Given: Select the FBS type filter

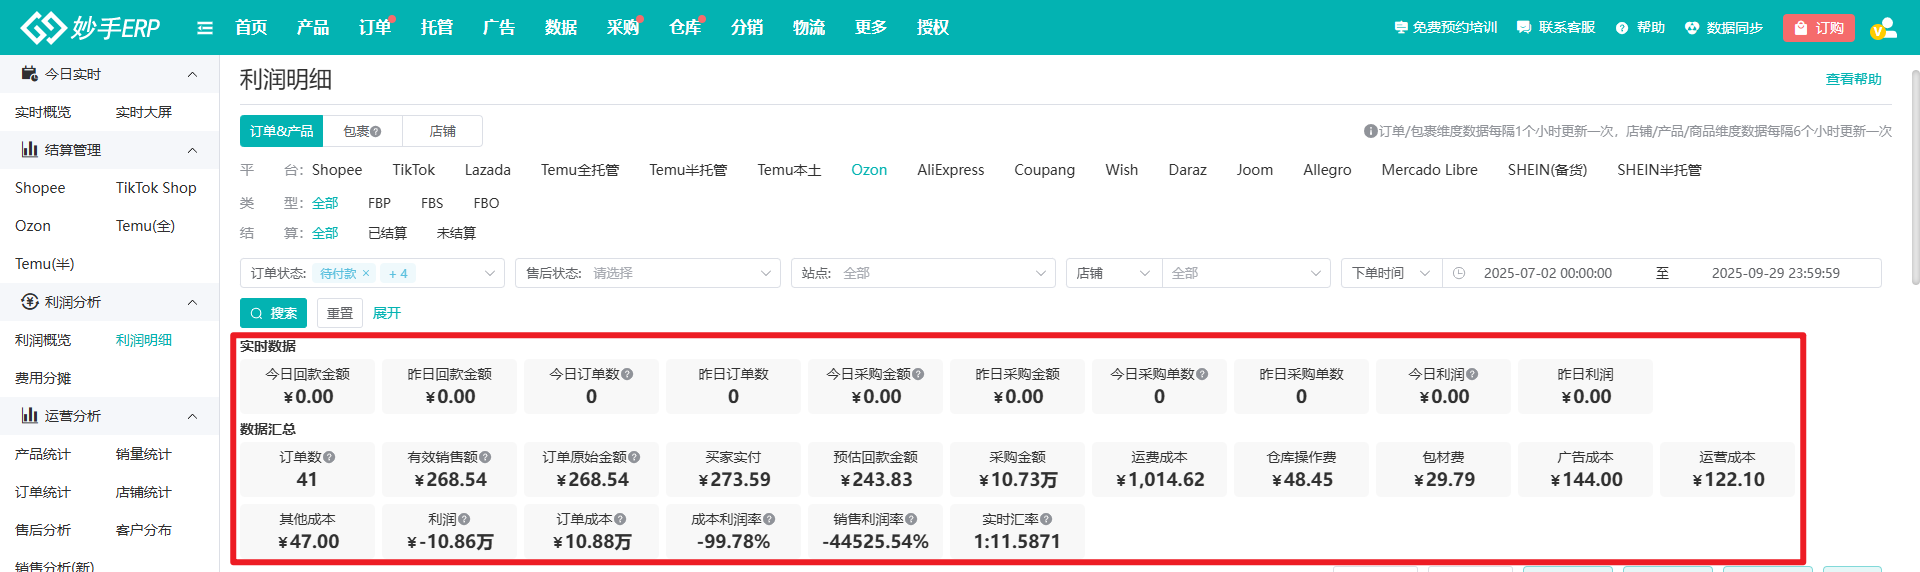Looking at the screenshot, I should point(432,203).
